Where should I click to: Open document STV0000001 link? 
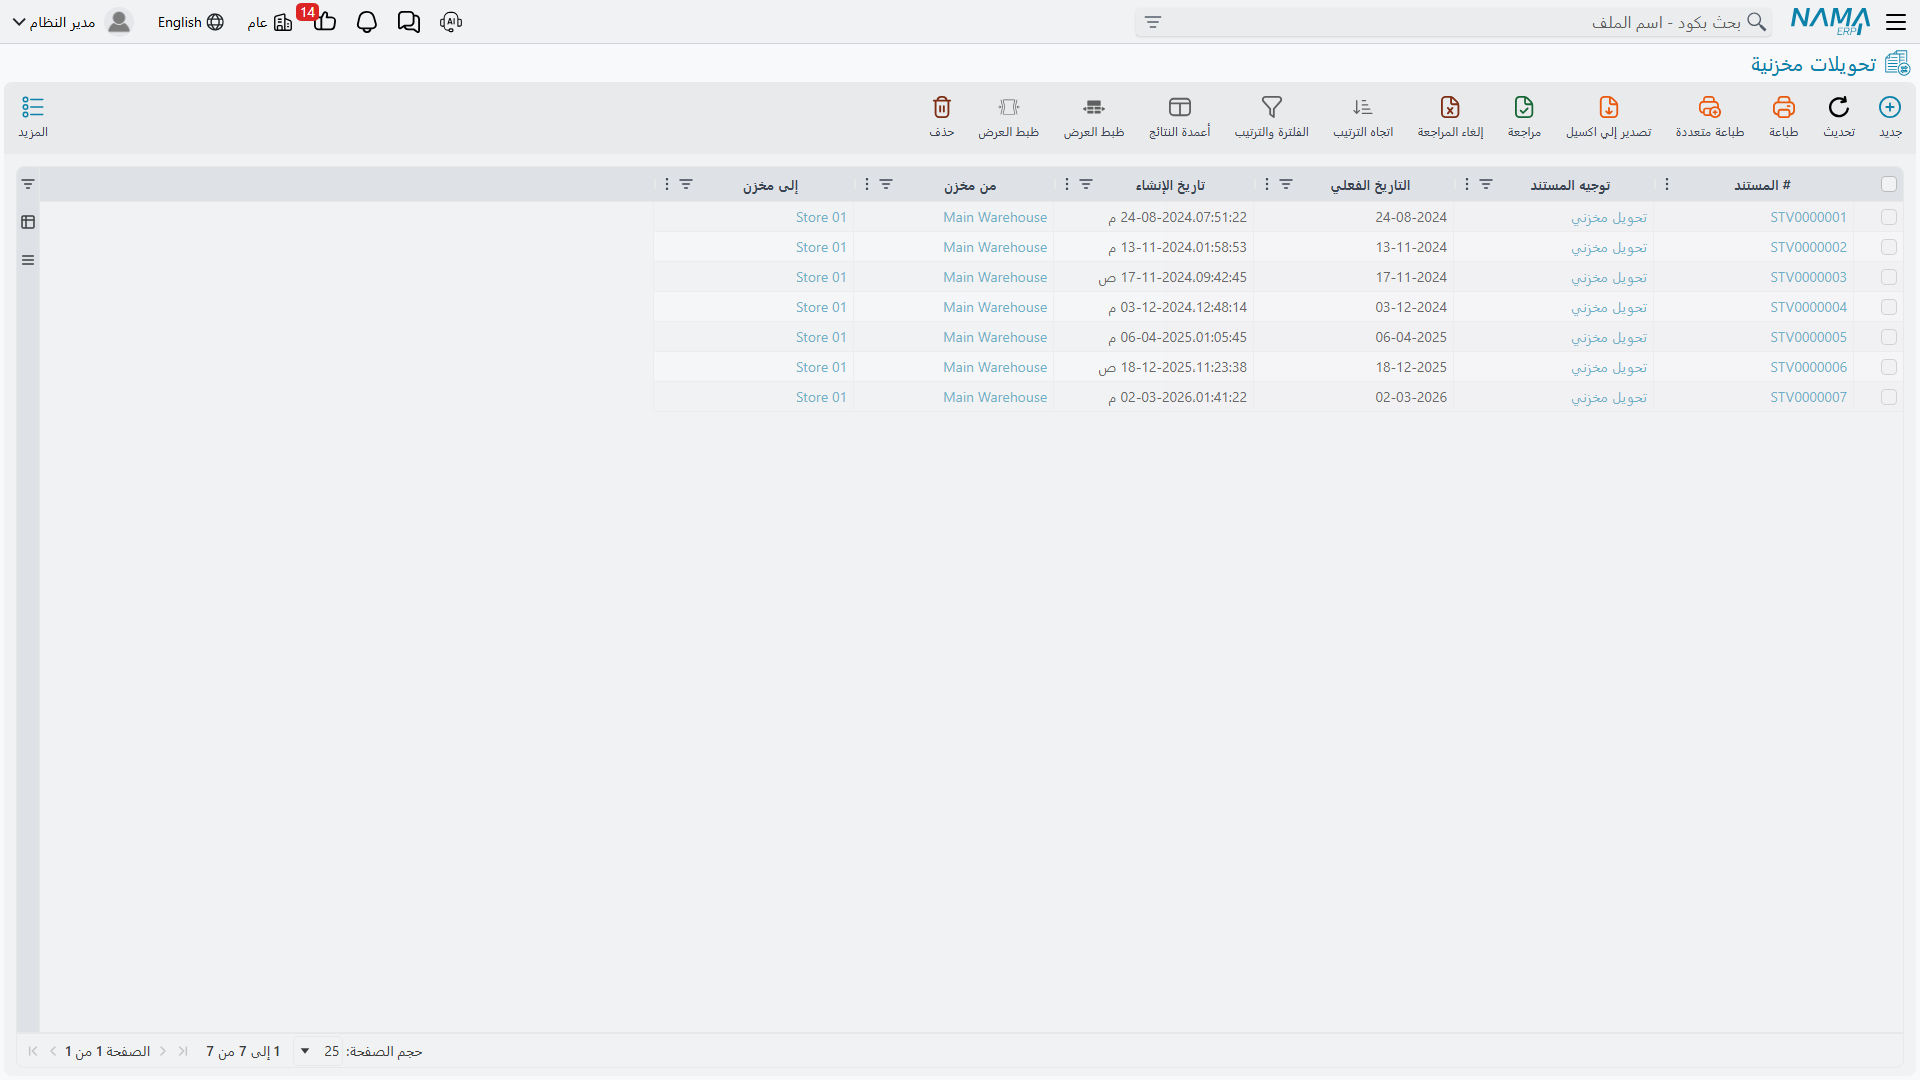coord(1808,217)
